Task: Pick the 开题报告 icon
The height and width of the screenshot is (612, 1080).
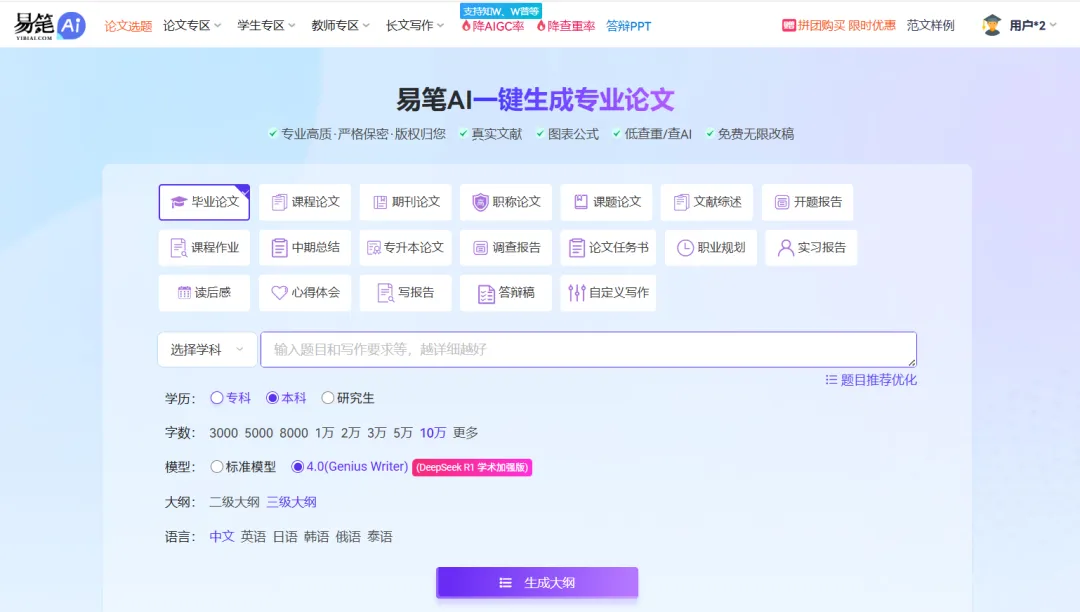Action: 782,202
